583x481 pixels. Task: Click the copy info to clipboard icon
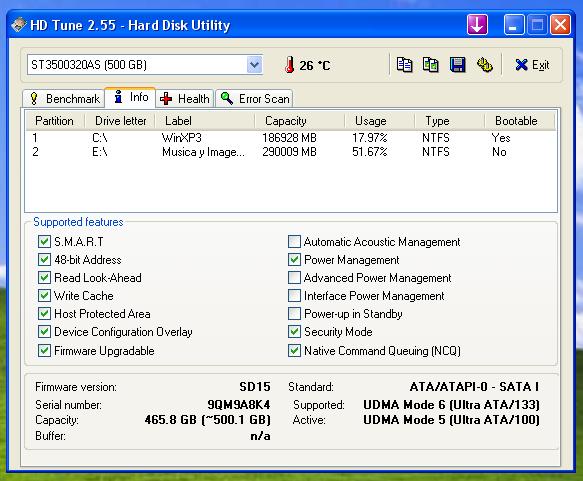tap(404, 65)
